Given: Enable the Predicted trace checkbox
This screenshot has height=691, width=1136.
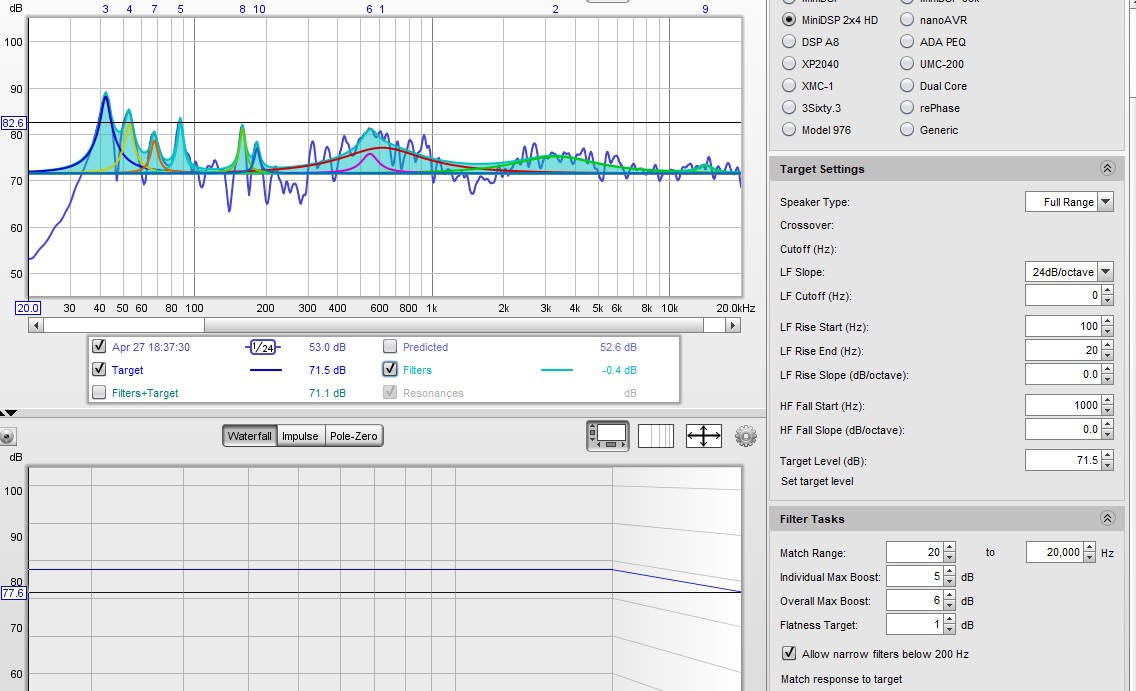Looking at the screenshot, I should [390, 347].
